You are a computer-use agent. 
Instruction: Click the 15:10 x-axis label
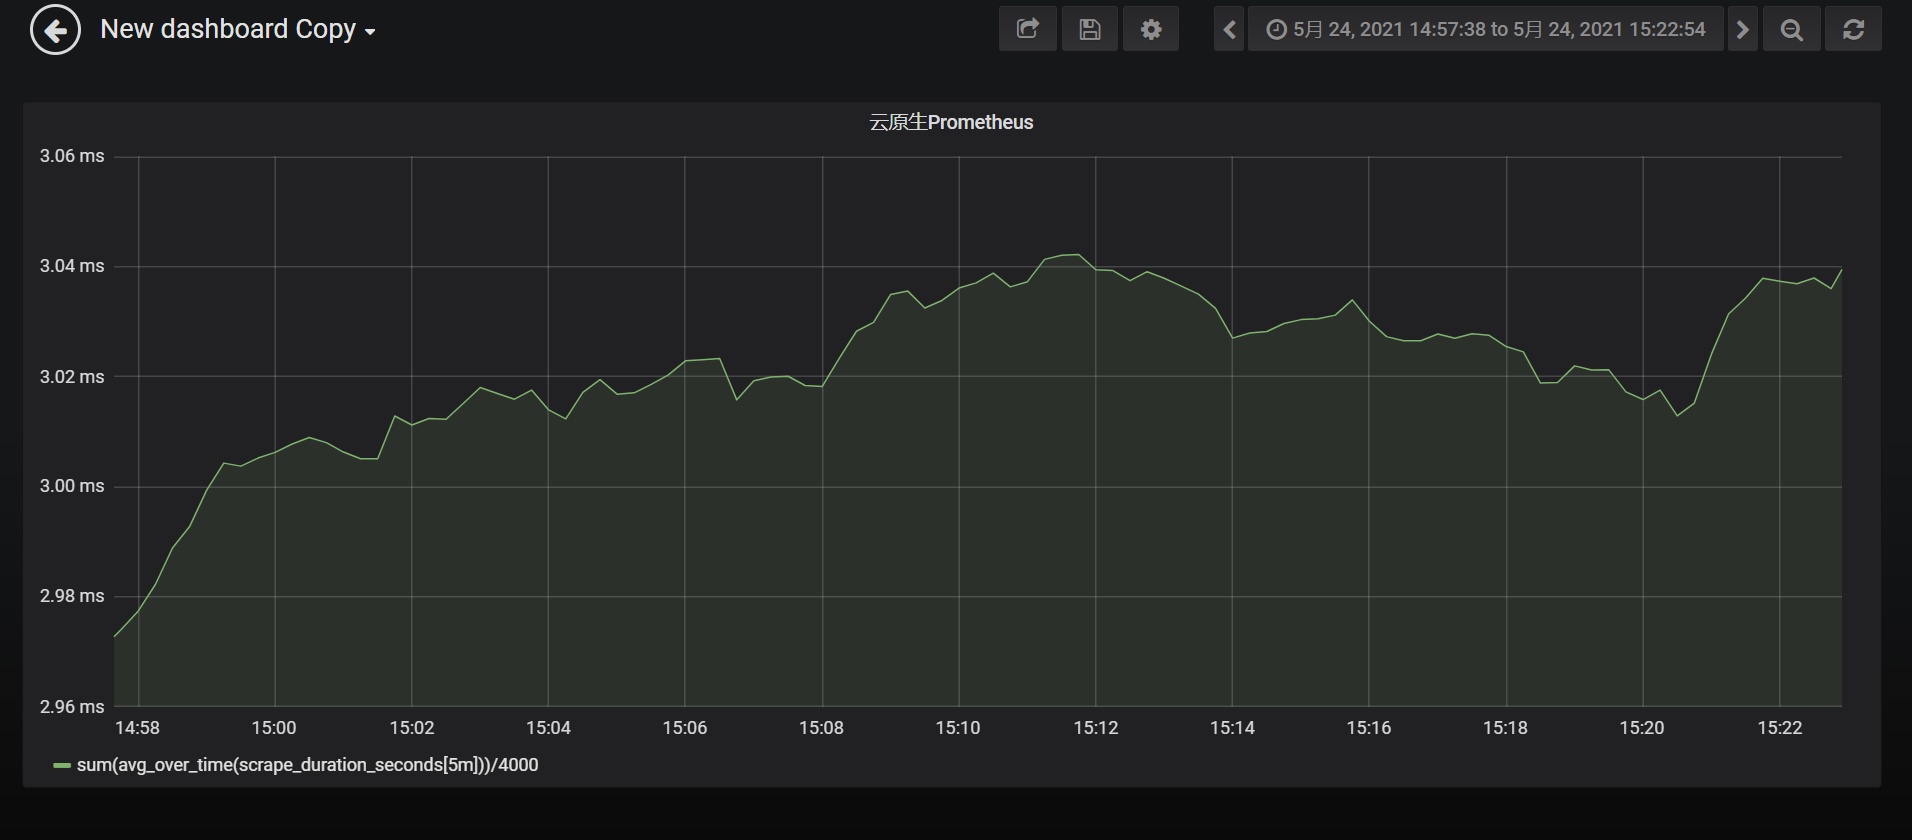click(x=958, y=728)
